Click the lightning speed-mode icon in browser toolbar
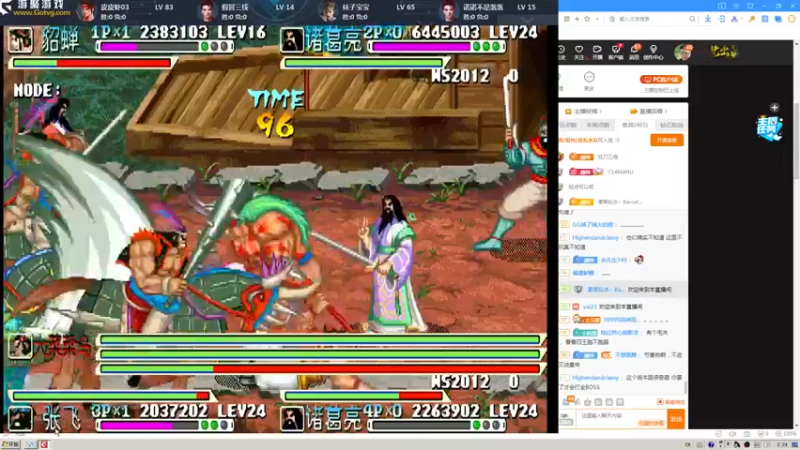This screenshot has height=450, width=800. click(x=577, y=19)
